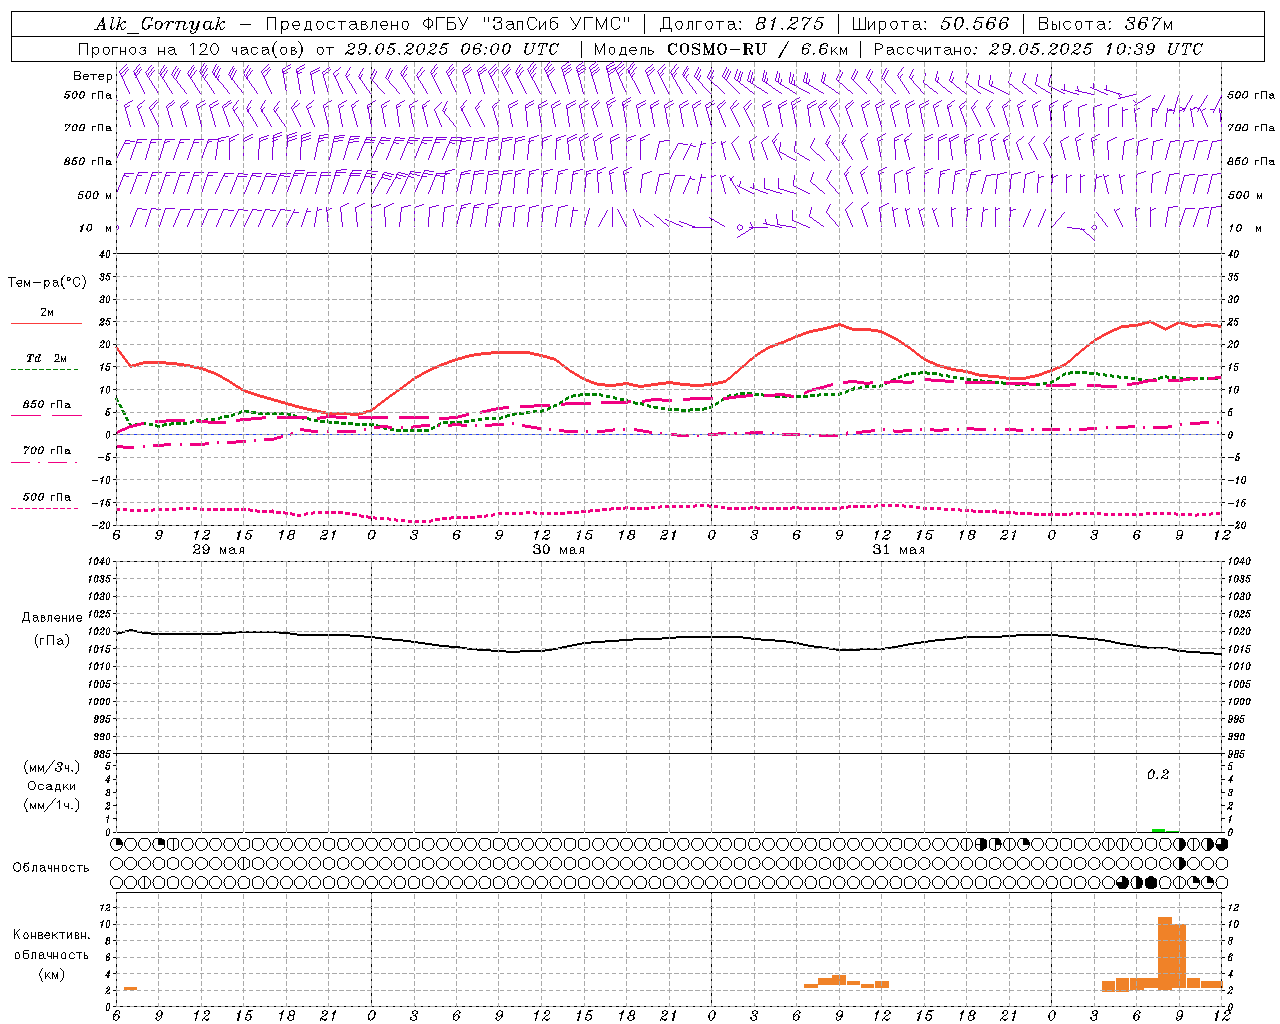This screenshot has height=1024, width=1280.
Task: Click the Высота: 367м value
Action: coord(1105,24)
